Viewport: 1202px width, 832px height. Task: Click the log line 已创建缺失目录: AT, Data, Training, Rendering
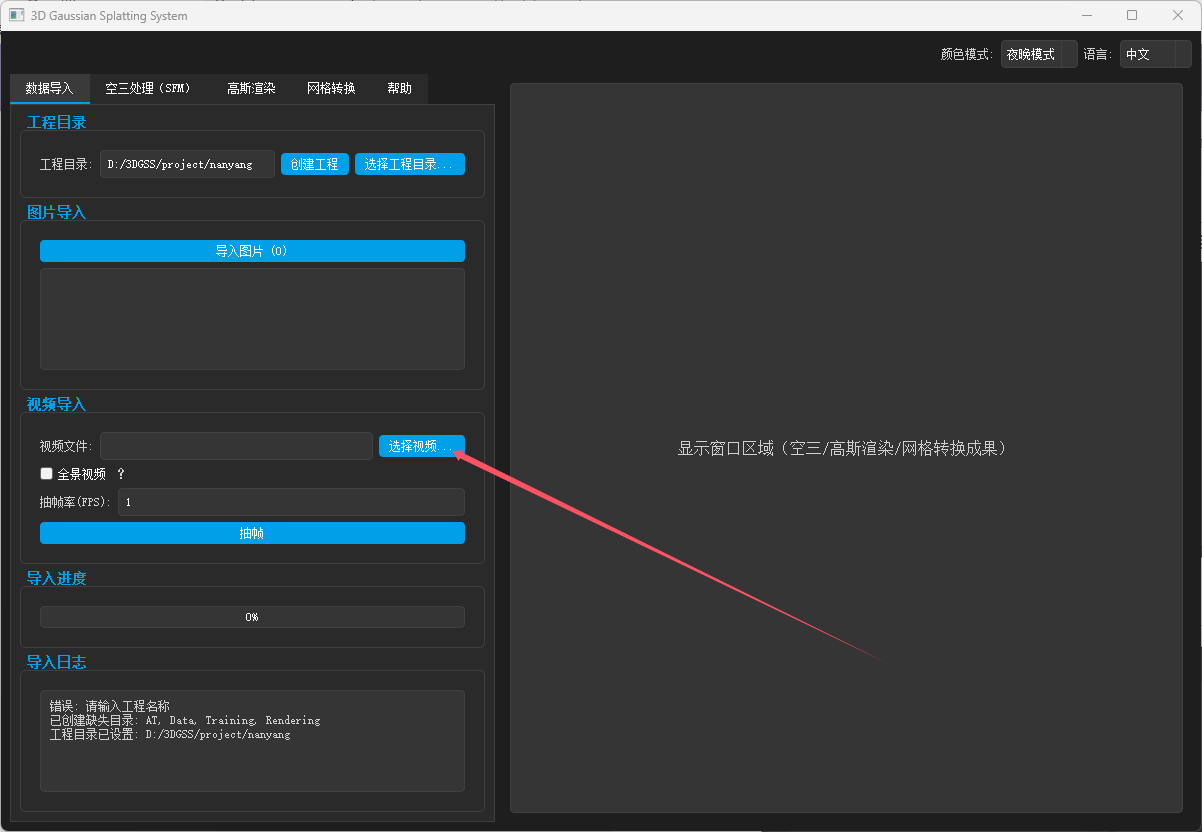185,720
